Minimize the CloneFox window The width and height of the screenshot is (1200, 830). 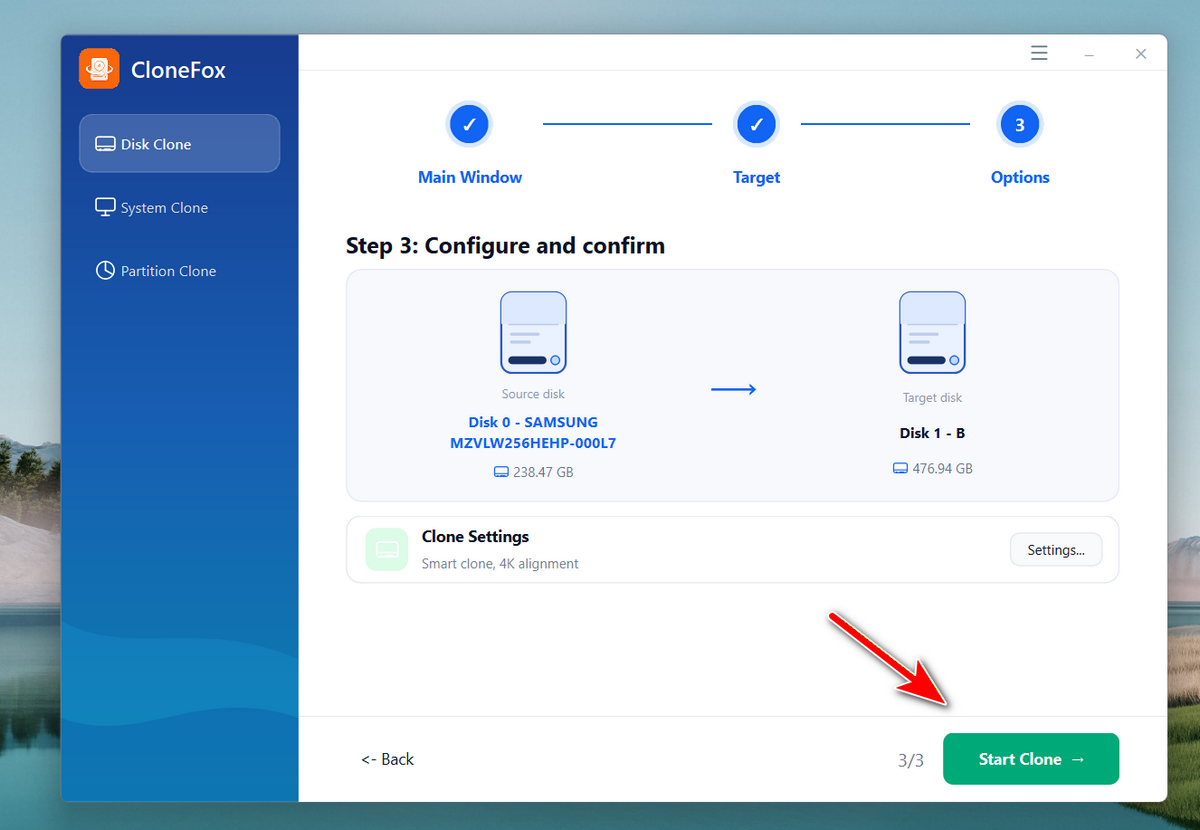tap(1089, 54)
